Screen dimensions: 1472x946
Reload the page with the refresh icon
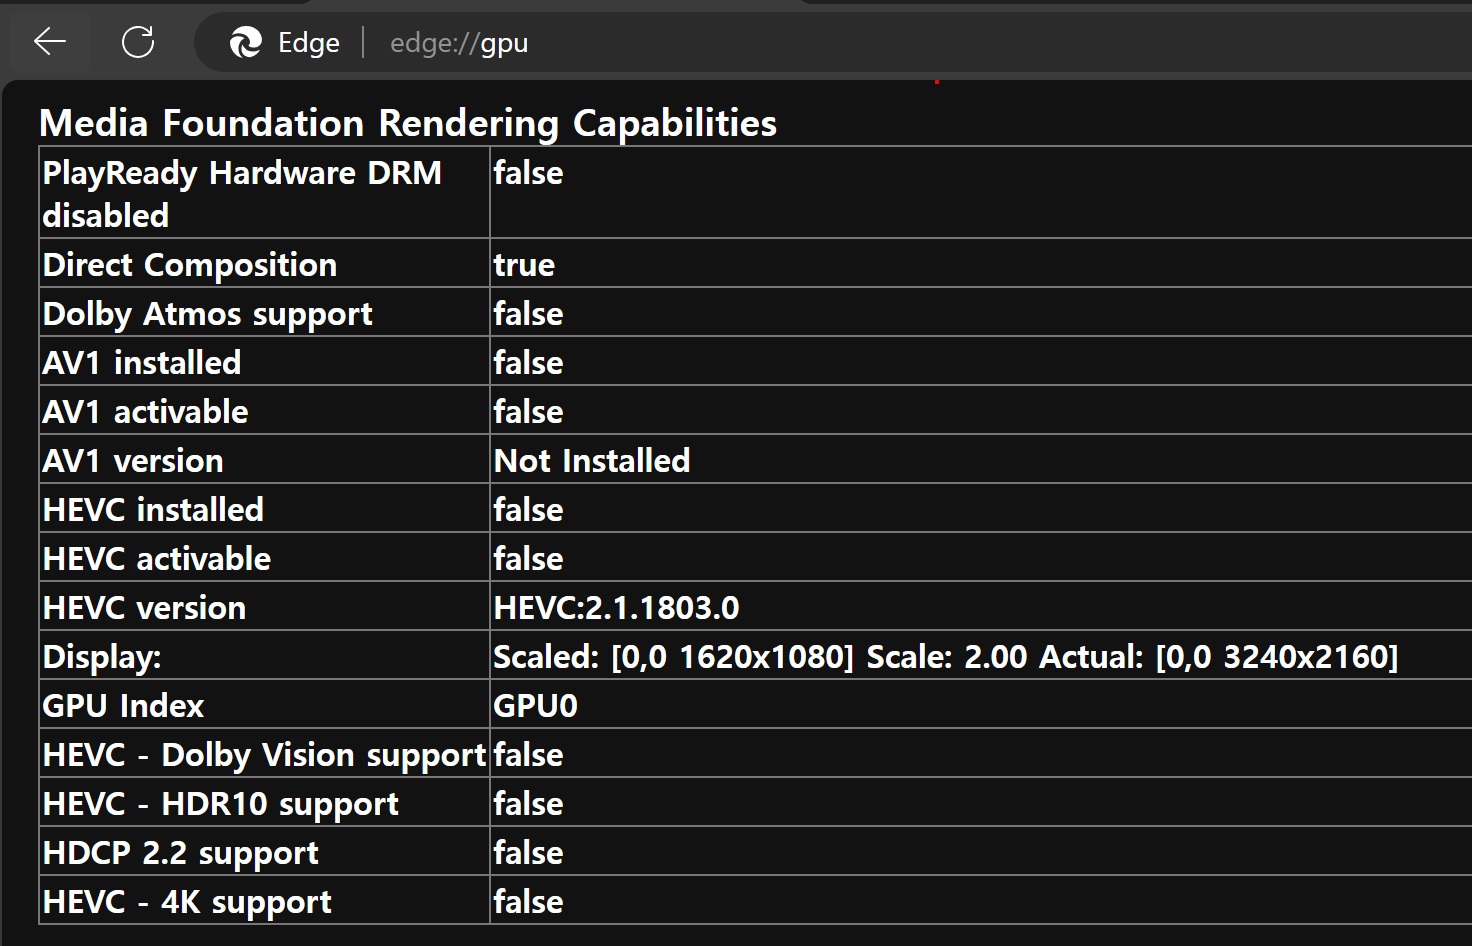(x=138, y=42)
